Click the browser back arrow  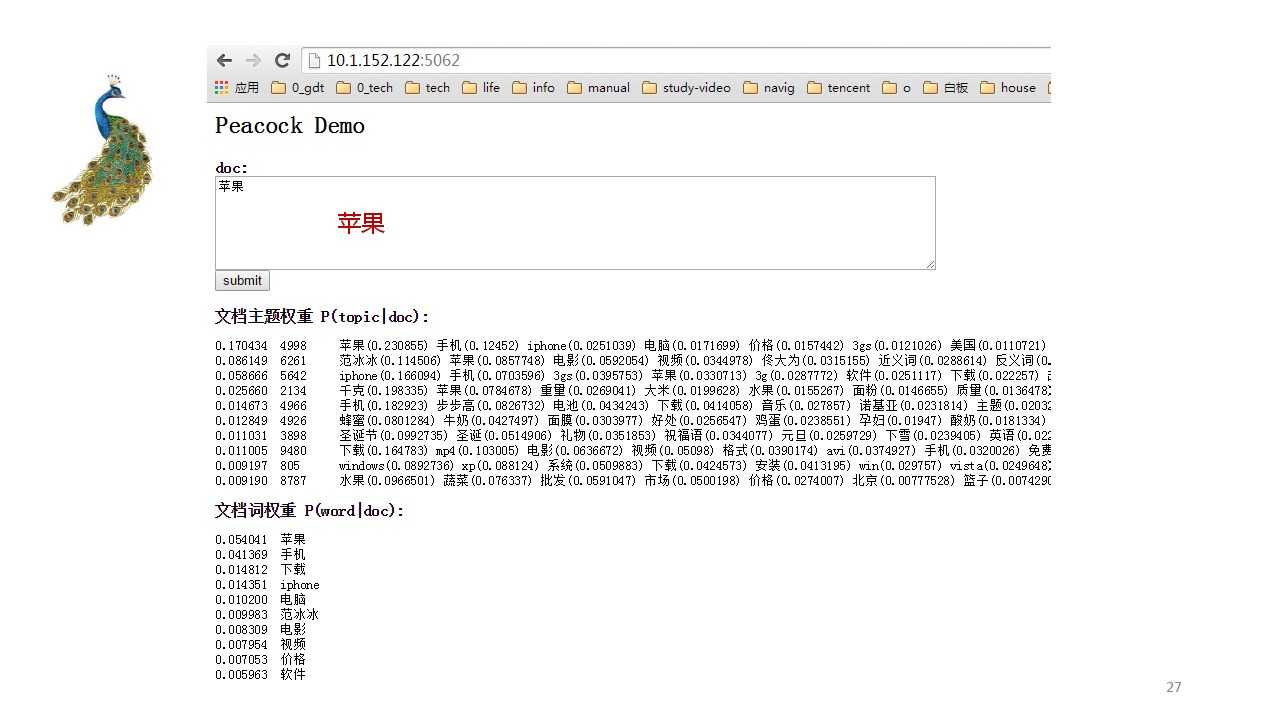[224, 60]
